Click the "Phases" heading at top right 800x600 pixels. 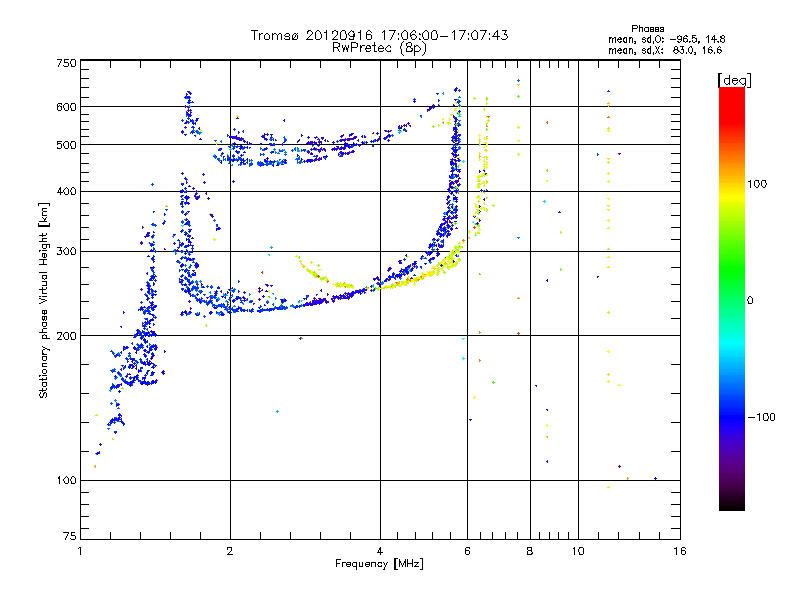(647, 29)
